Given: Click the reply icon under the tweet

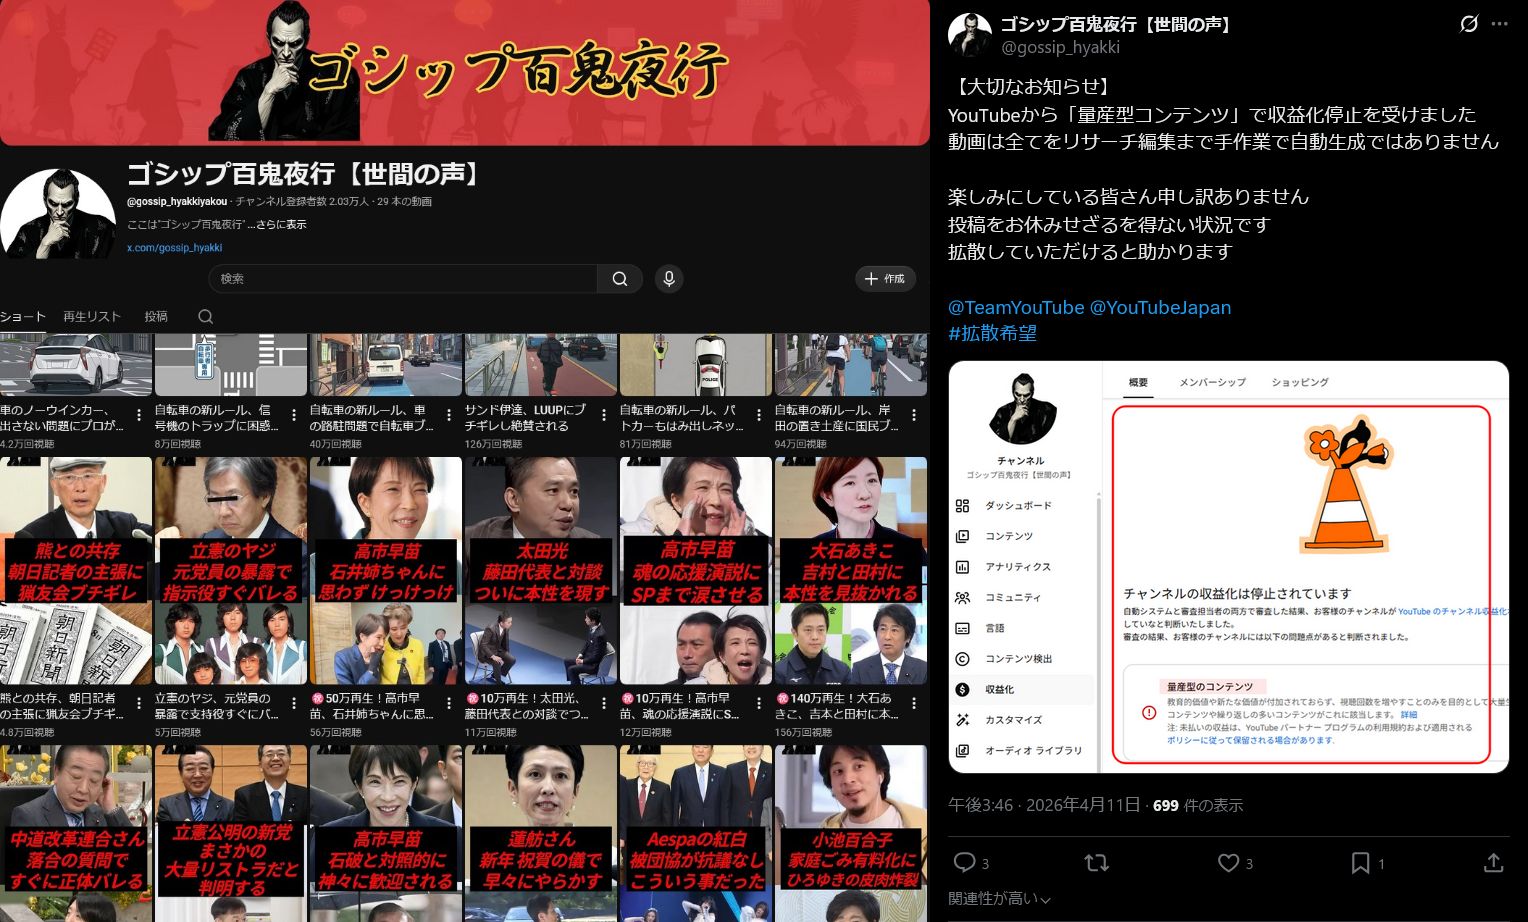Looking at the screenshot, I should pyautogui.click(x=964, y=862).
